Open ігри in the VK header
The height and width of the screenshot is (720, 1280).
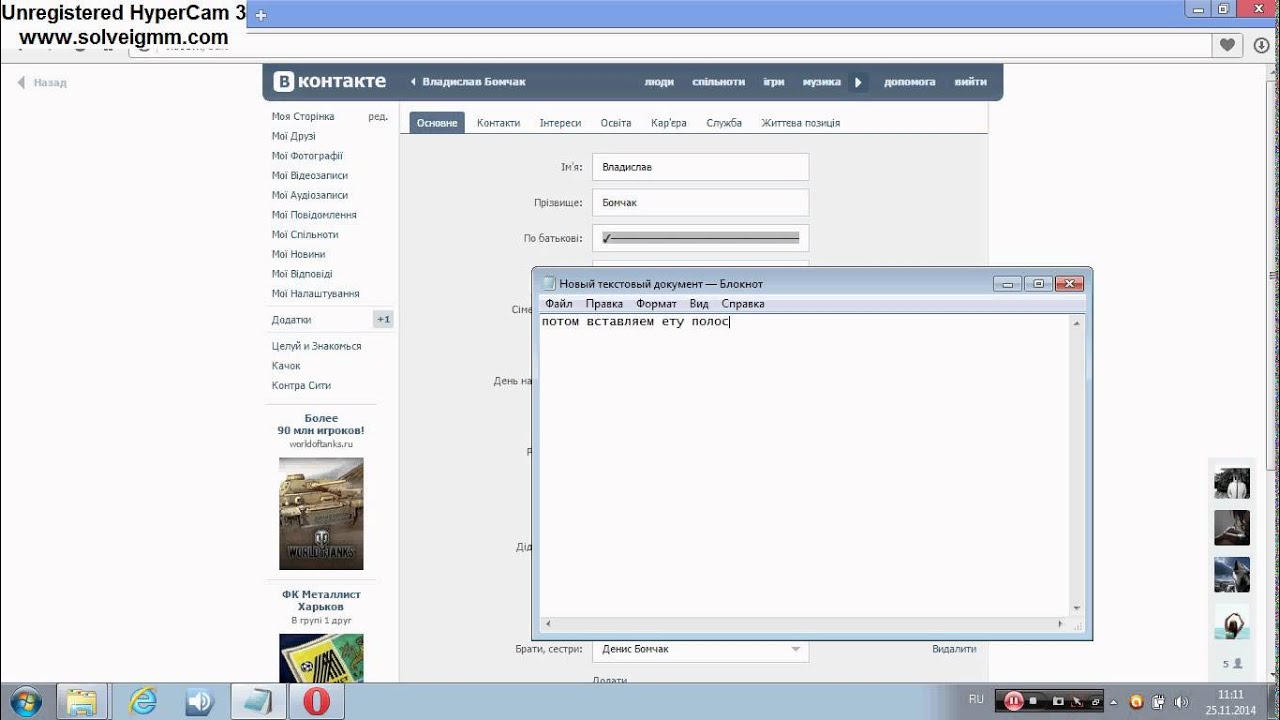(x=774, y=82)
